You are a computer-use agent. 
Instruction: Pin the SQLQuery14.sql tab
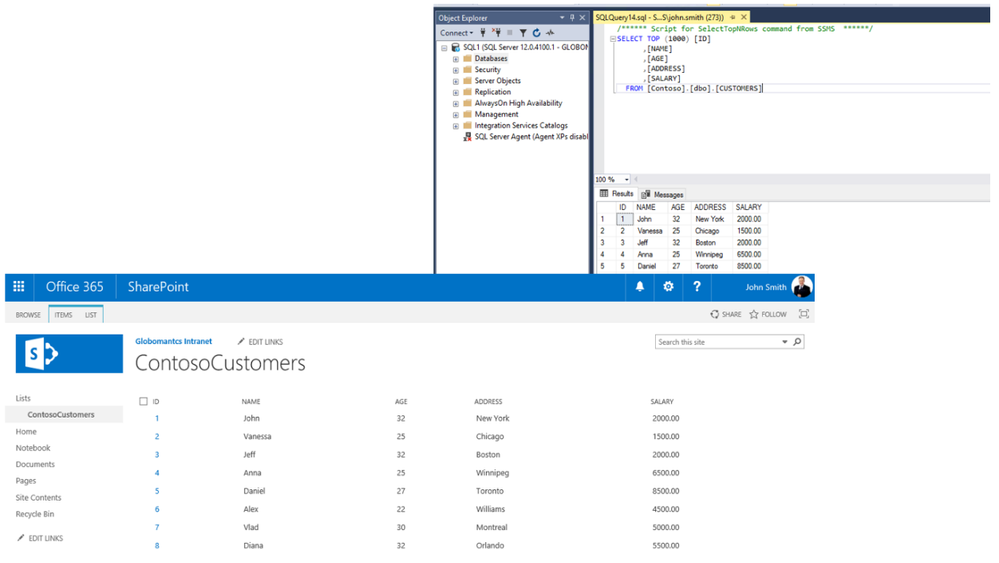click(x=733, y=17)
